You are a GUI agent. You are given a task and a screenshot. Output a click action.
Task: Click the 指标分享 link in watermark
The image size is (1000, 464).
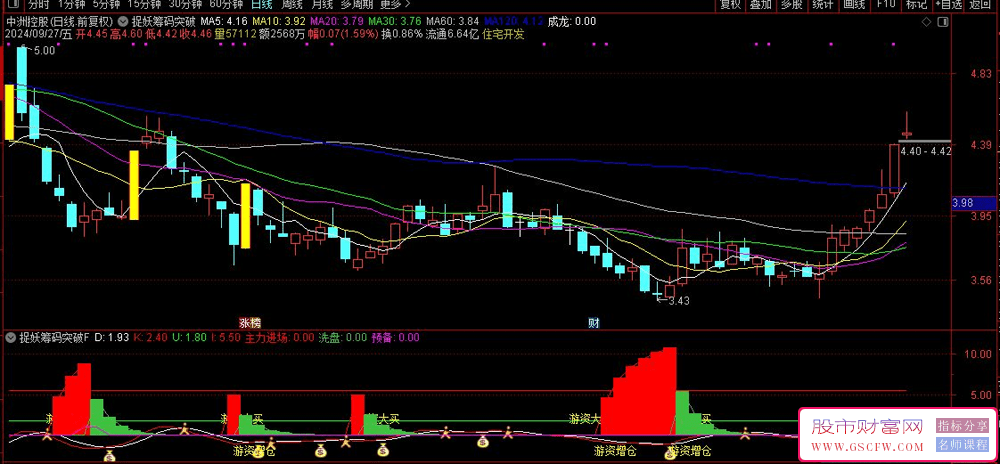[962, 426]
